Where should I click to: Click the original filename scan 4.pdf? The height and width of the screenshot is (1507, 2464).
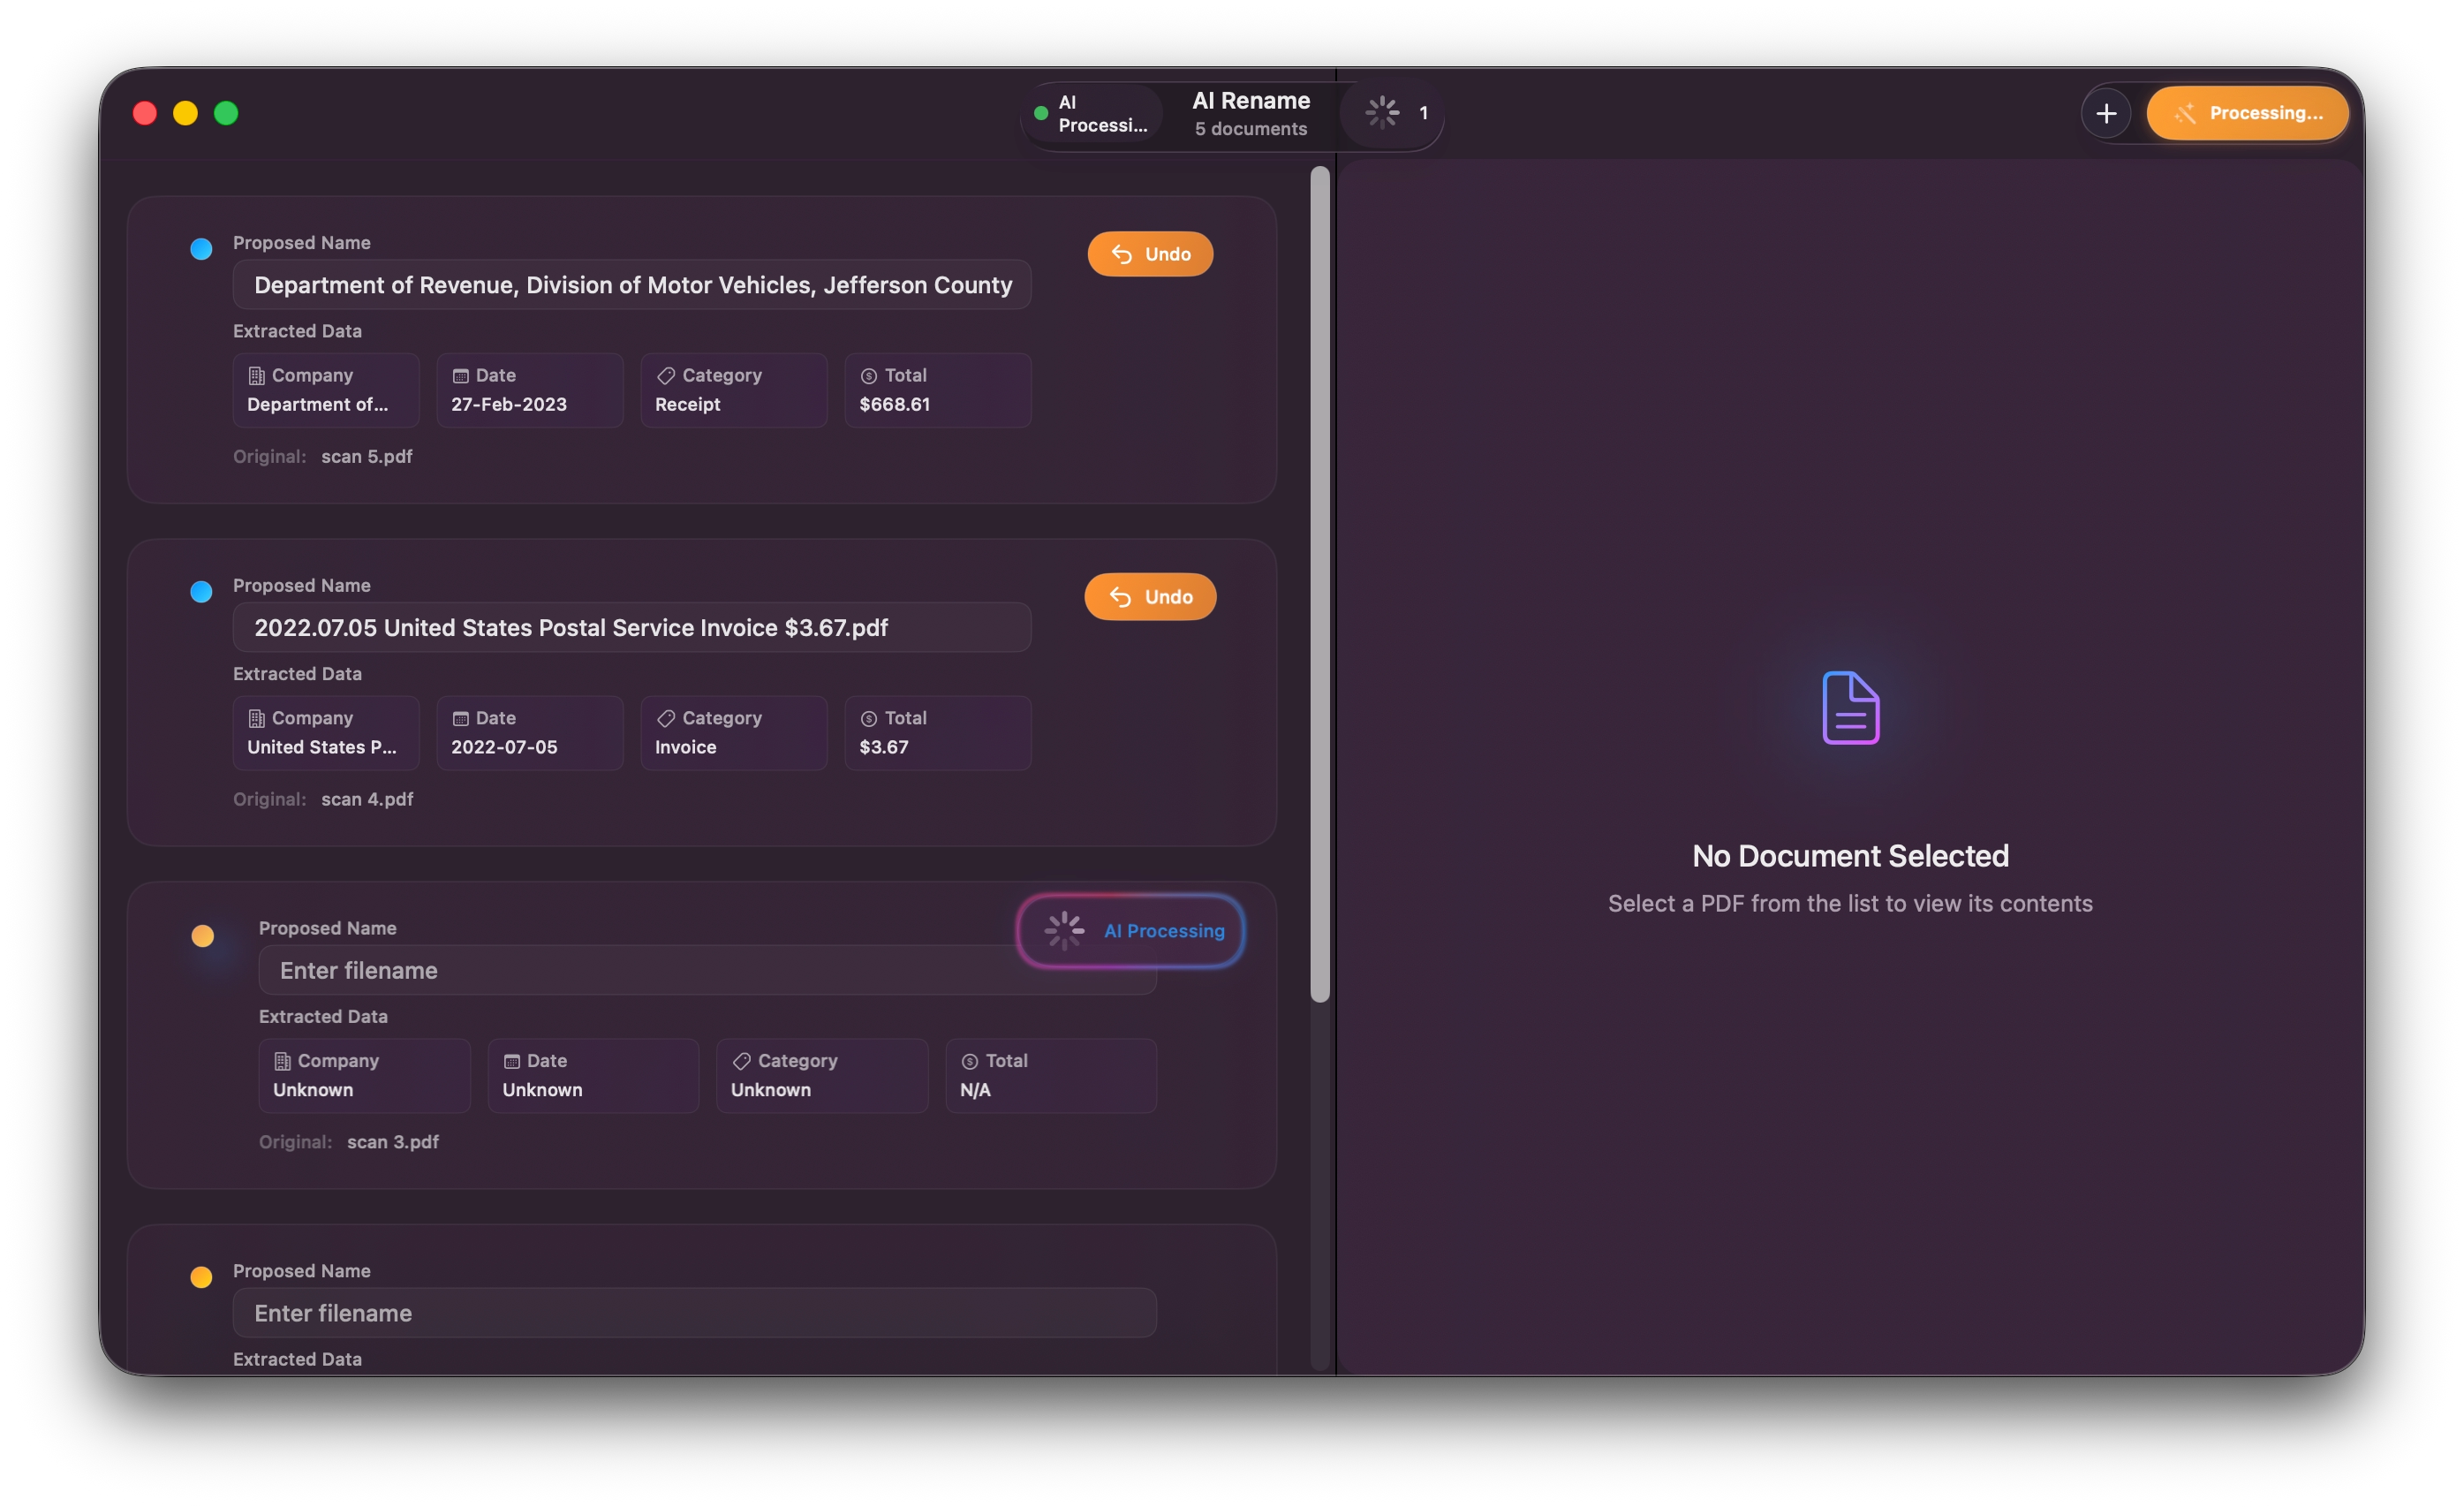coord(367,800)
